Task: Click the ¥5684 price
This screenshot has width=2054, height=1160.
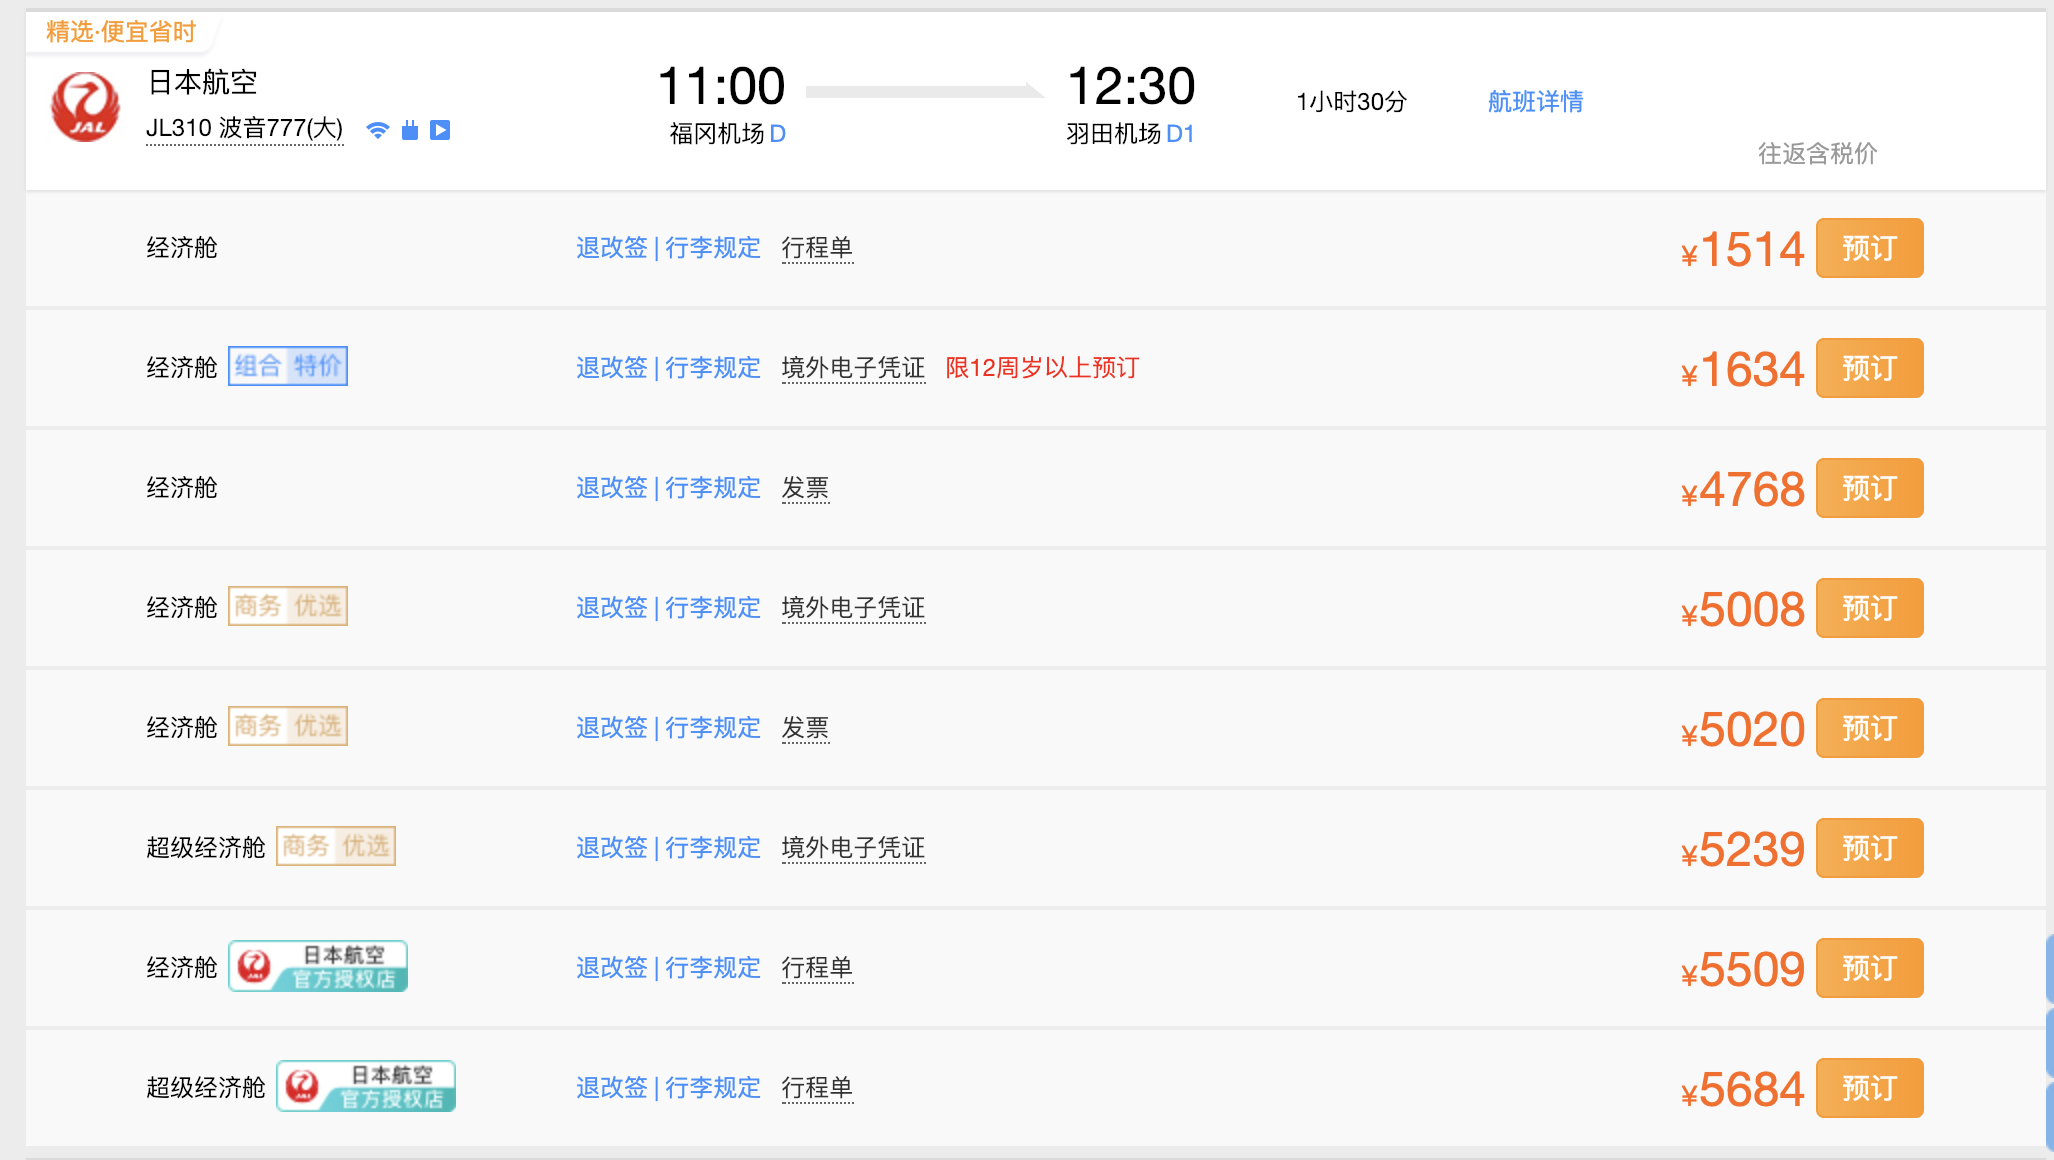Action: tap(1743, 1089)
